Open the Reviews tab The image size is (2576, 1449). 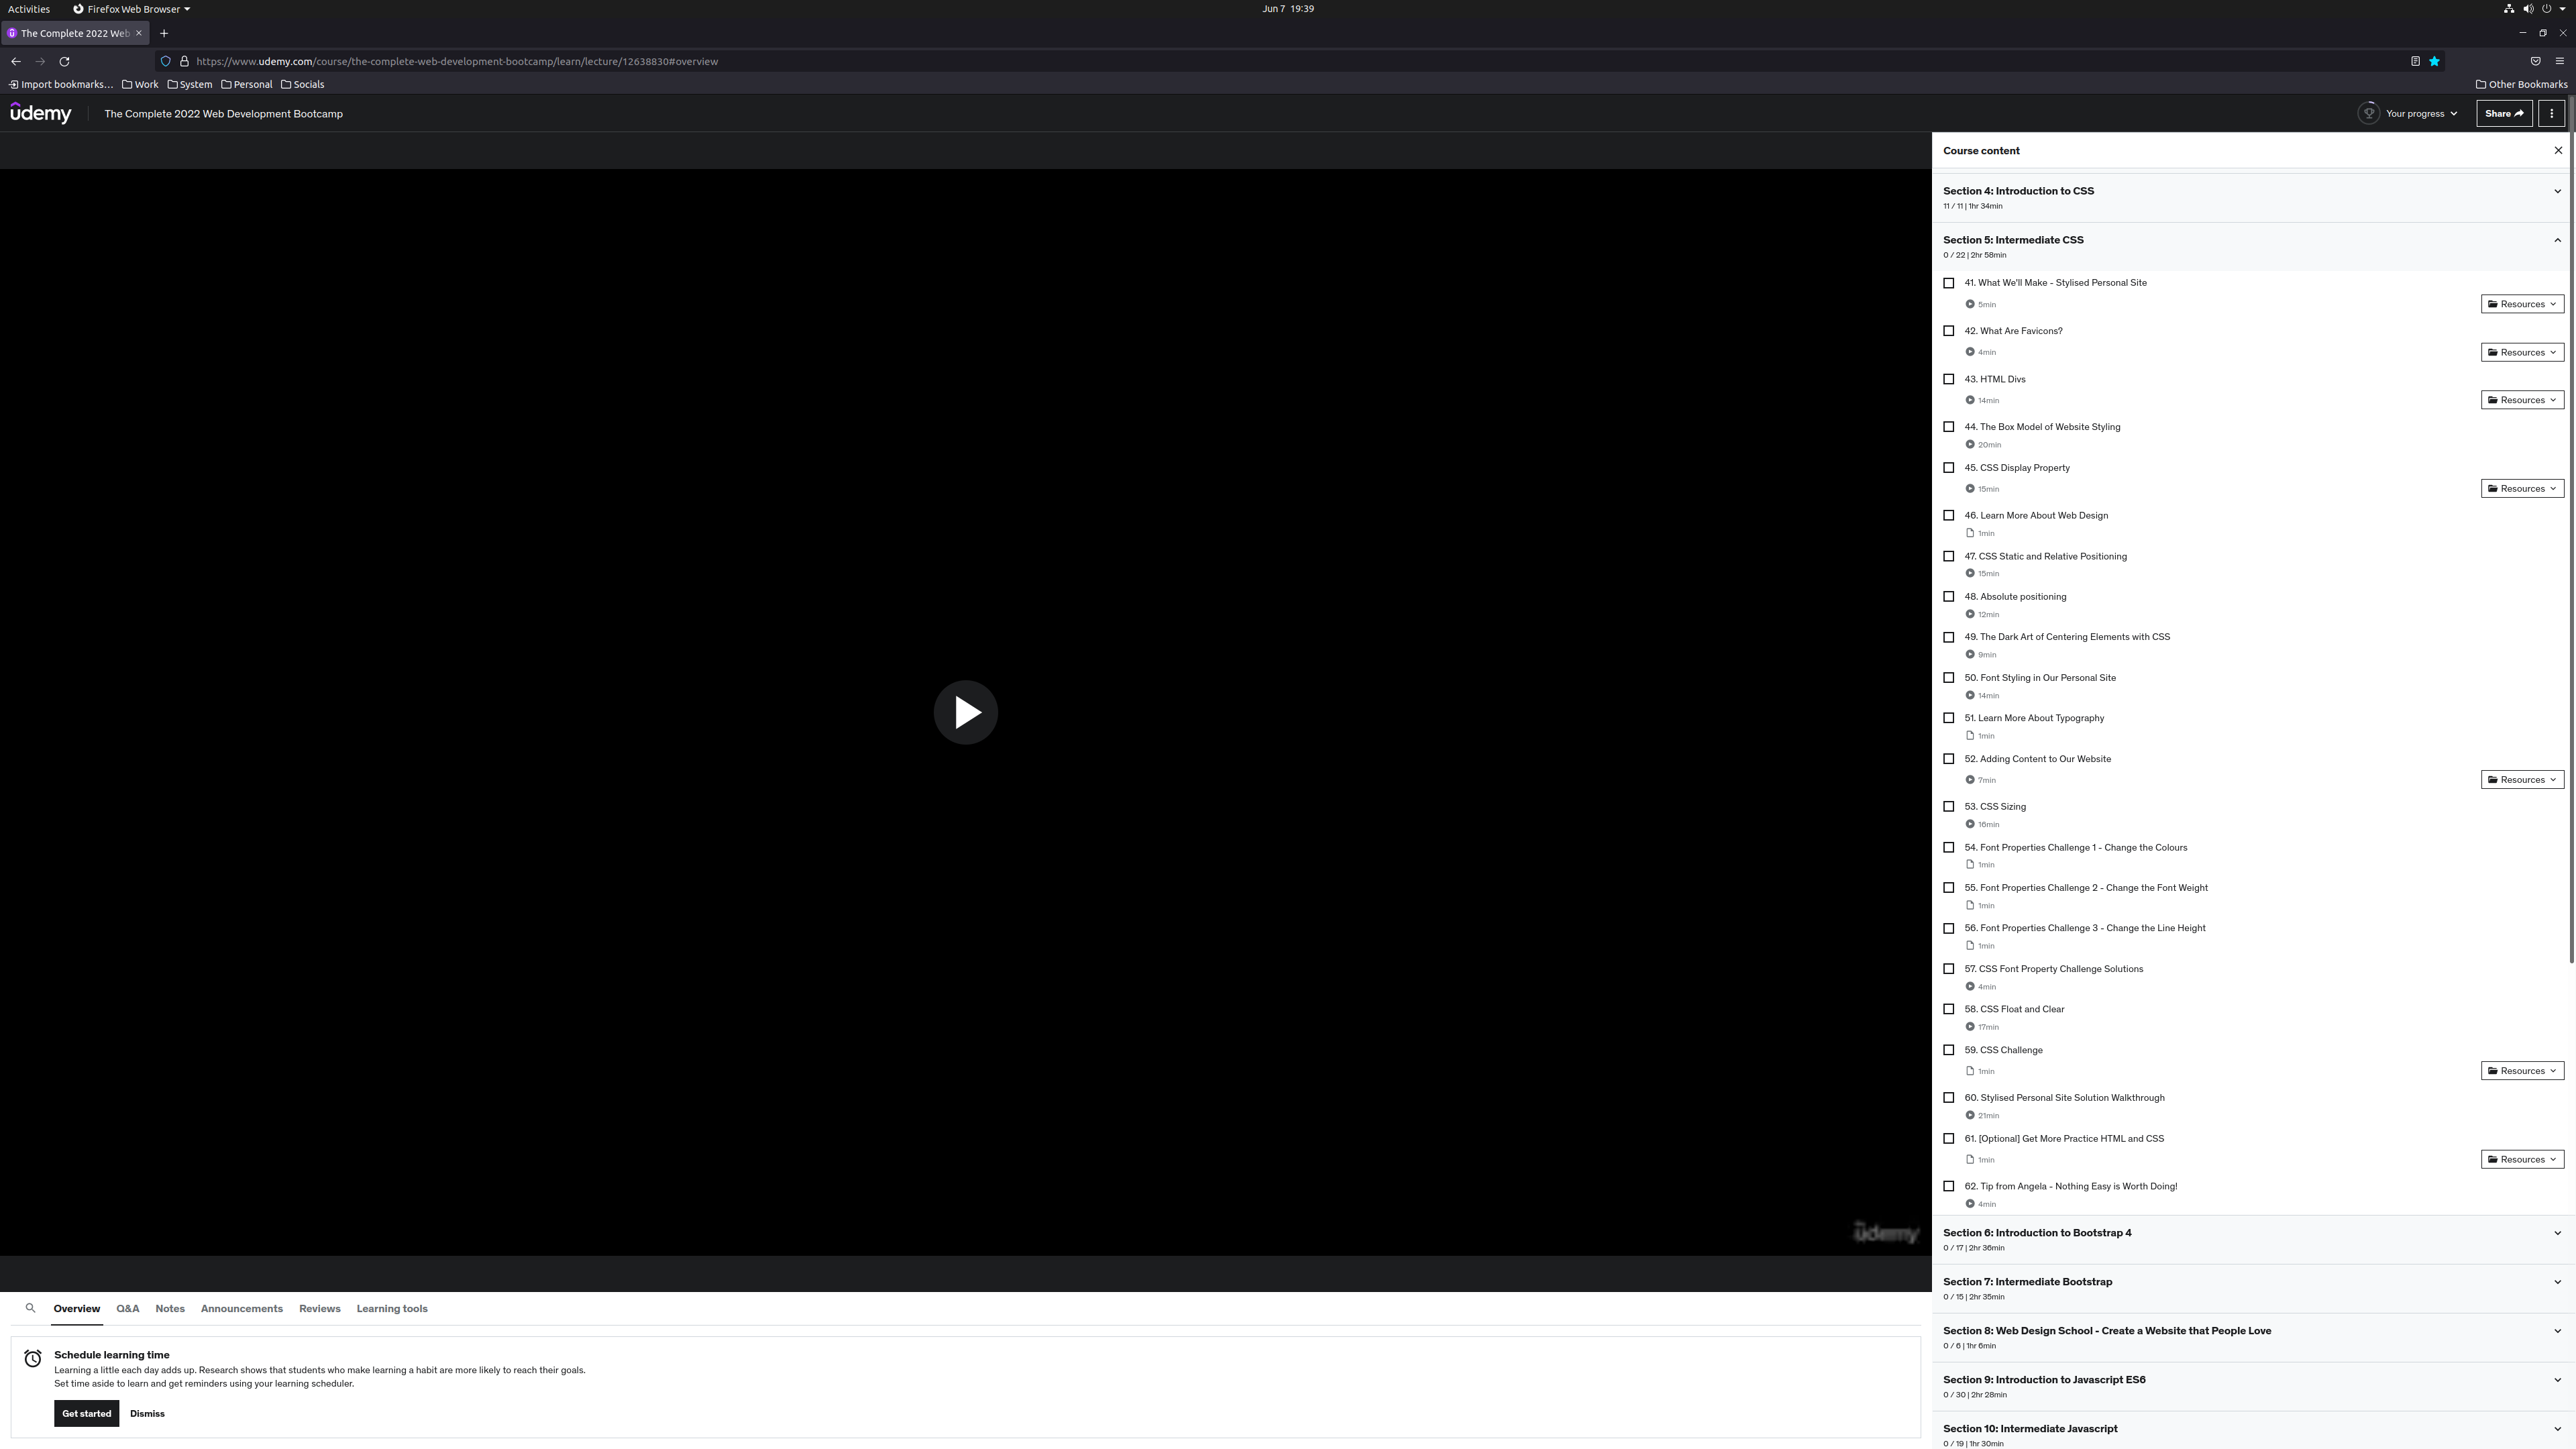pos(320,1308)
